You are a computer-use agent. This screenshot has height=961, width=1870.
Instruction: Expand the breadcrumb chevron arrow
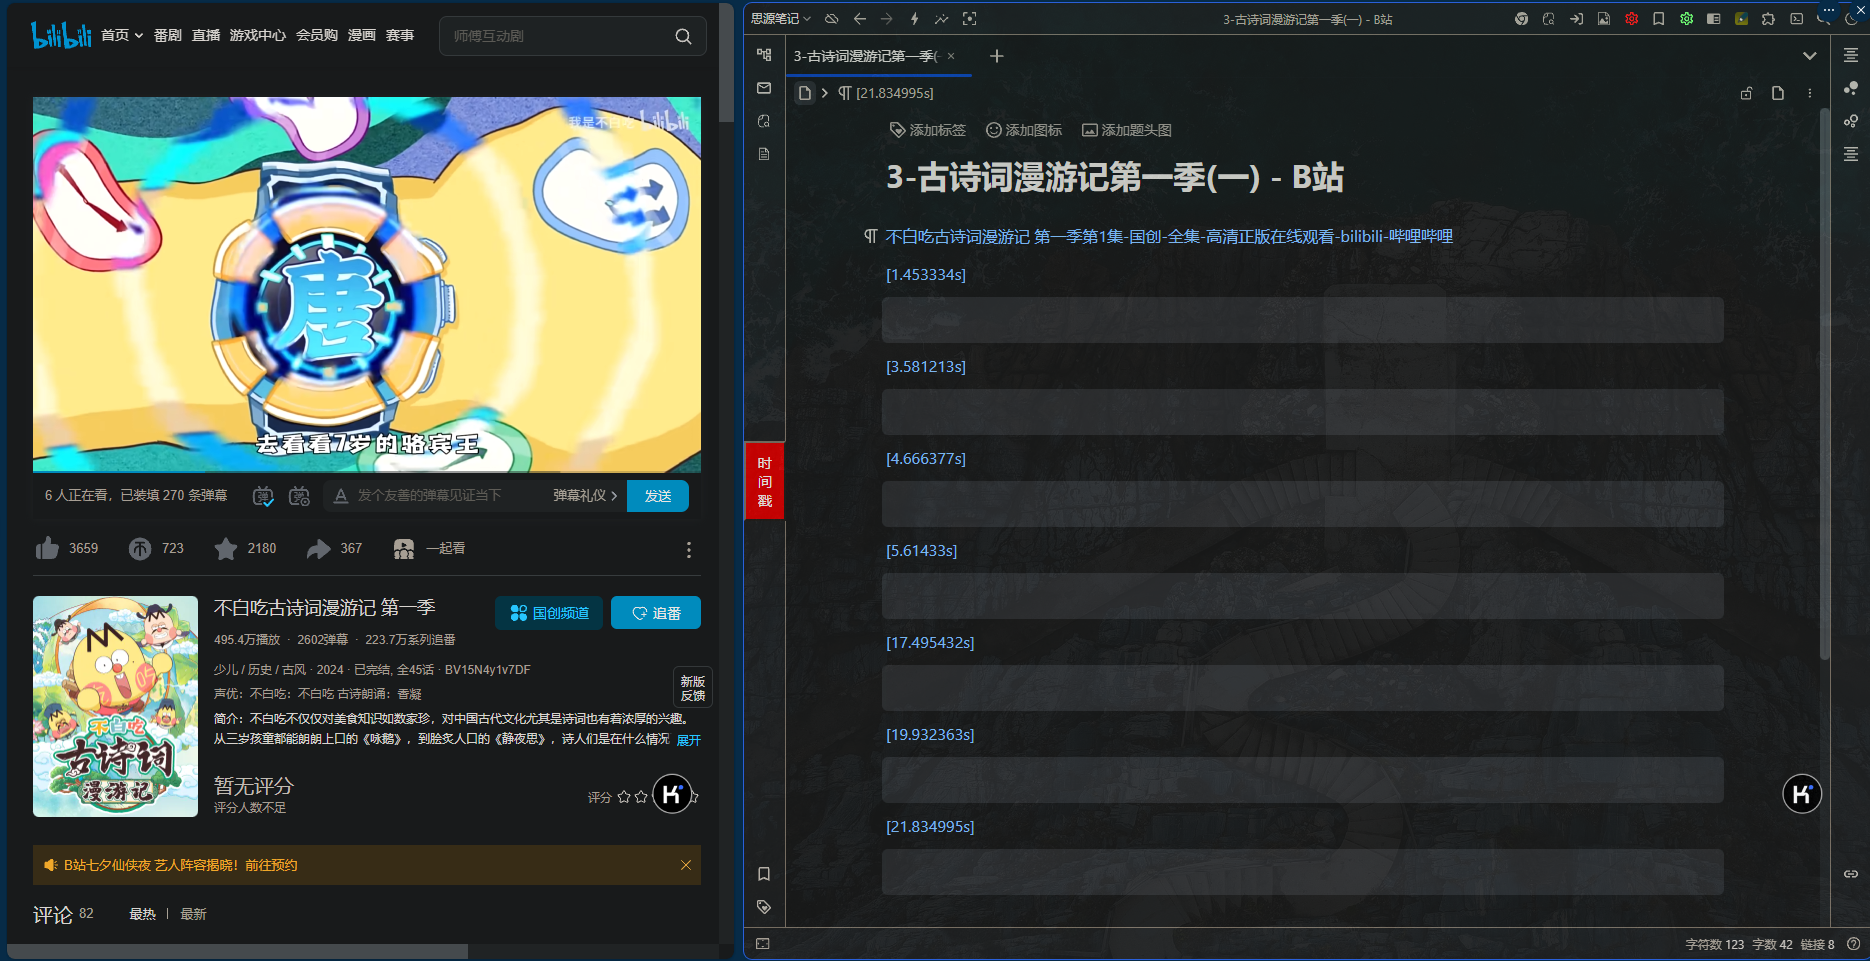click(824, 93)
